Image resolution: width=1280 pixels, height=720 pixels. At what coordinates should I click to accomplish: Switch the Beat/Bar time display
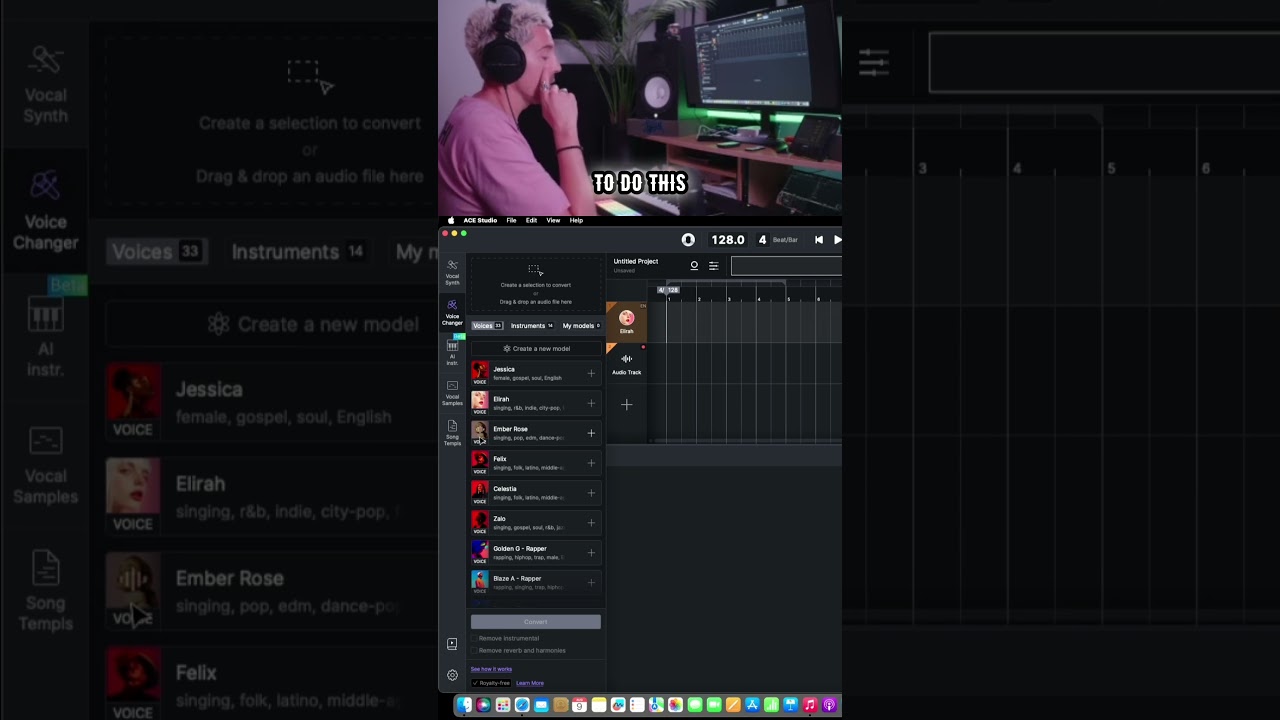coord(785,240)
